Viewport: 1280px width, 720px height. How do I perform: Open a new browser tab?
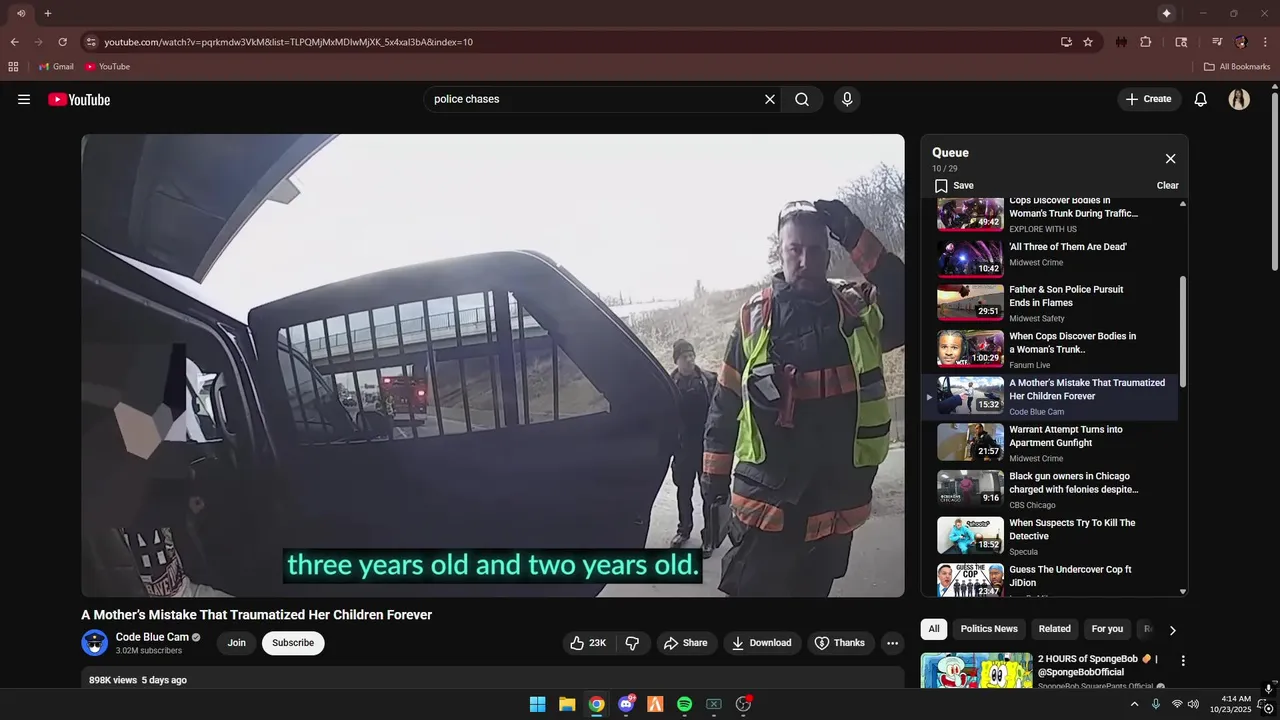[47, 13]
